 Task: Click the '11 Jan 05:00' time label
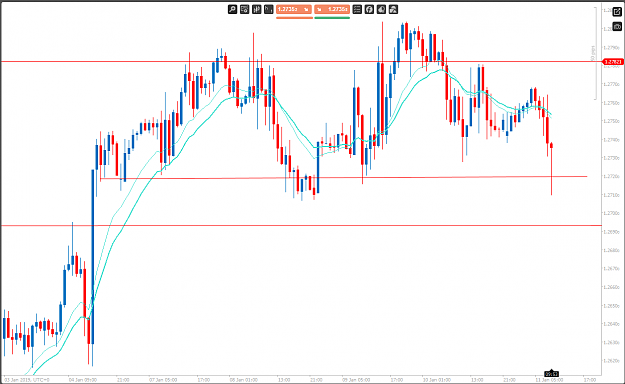coord(549,380)
